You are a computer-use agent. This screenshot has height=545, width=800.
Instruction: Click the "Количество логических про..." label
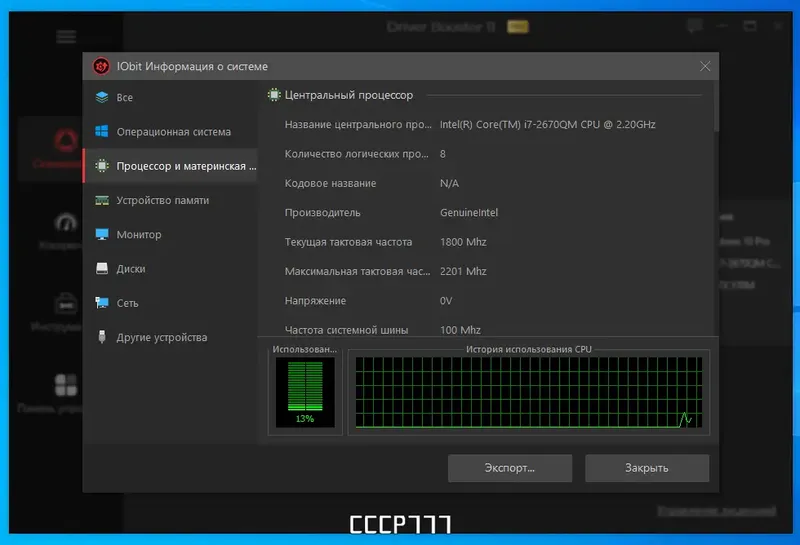point(356,154)
